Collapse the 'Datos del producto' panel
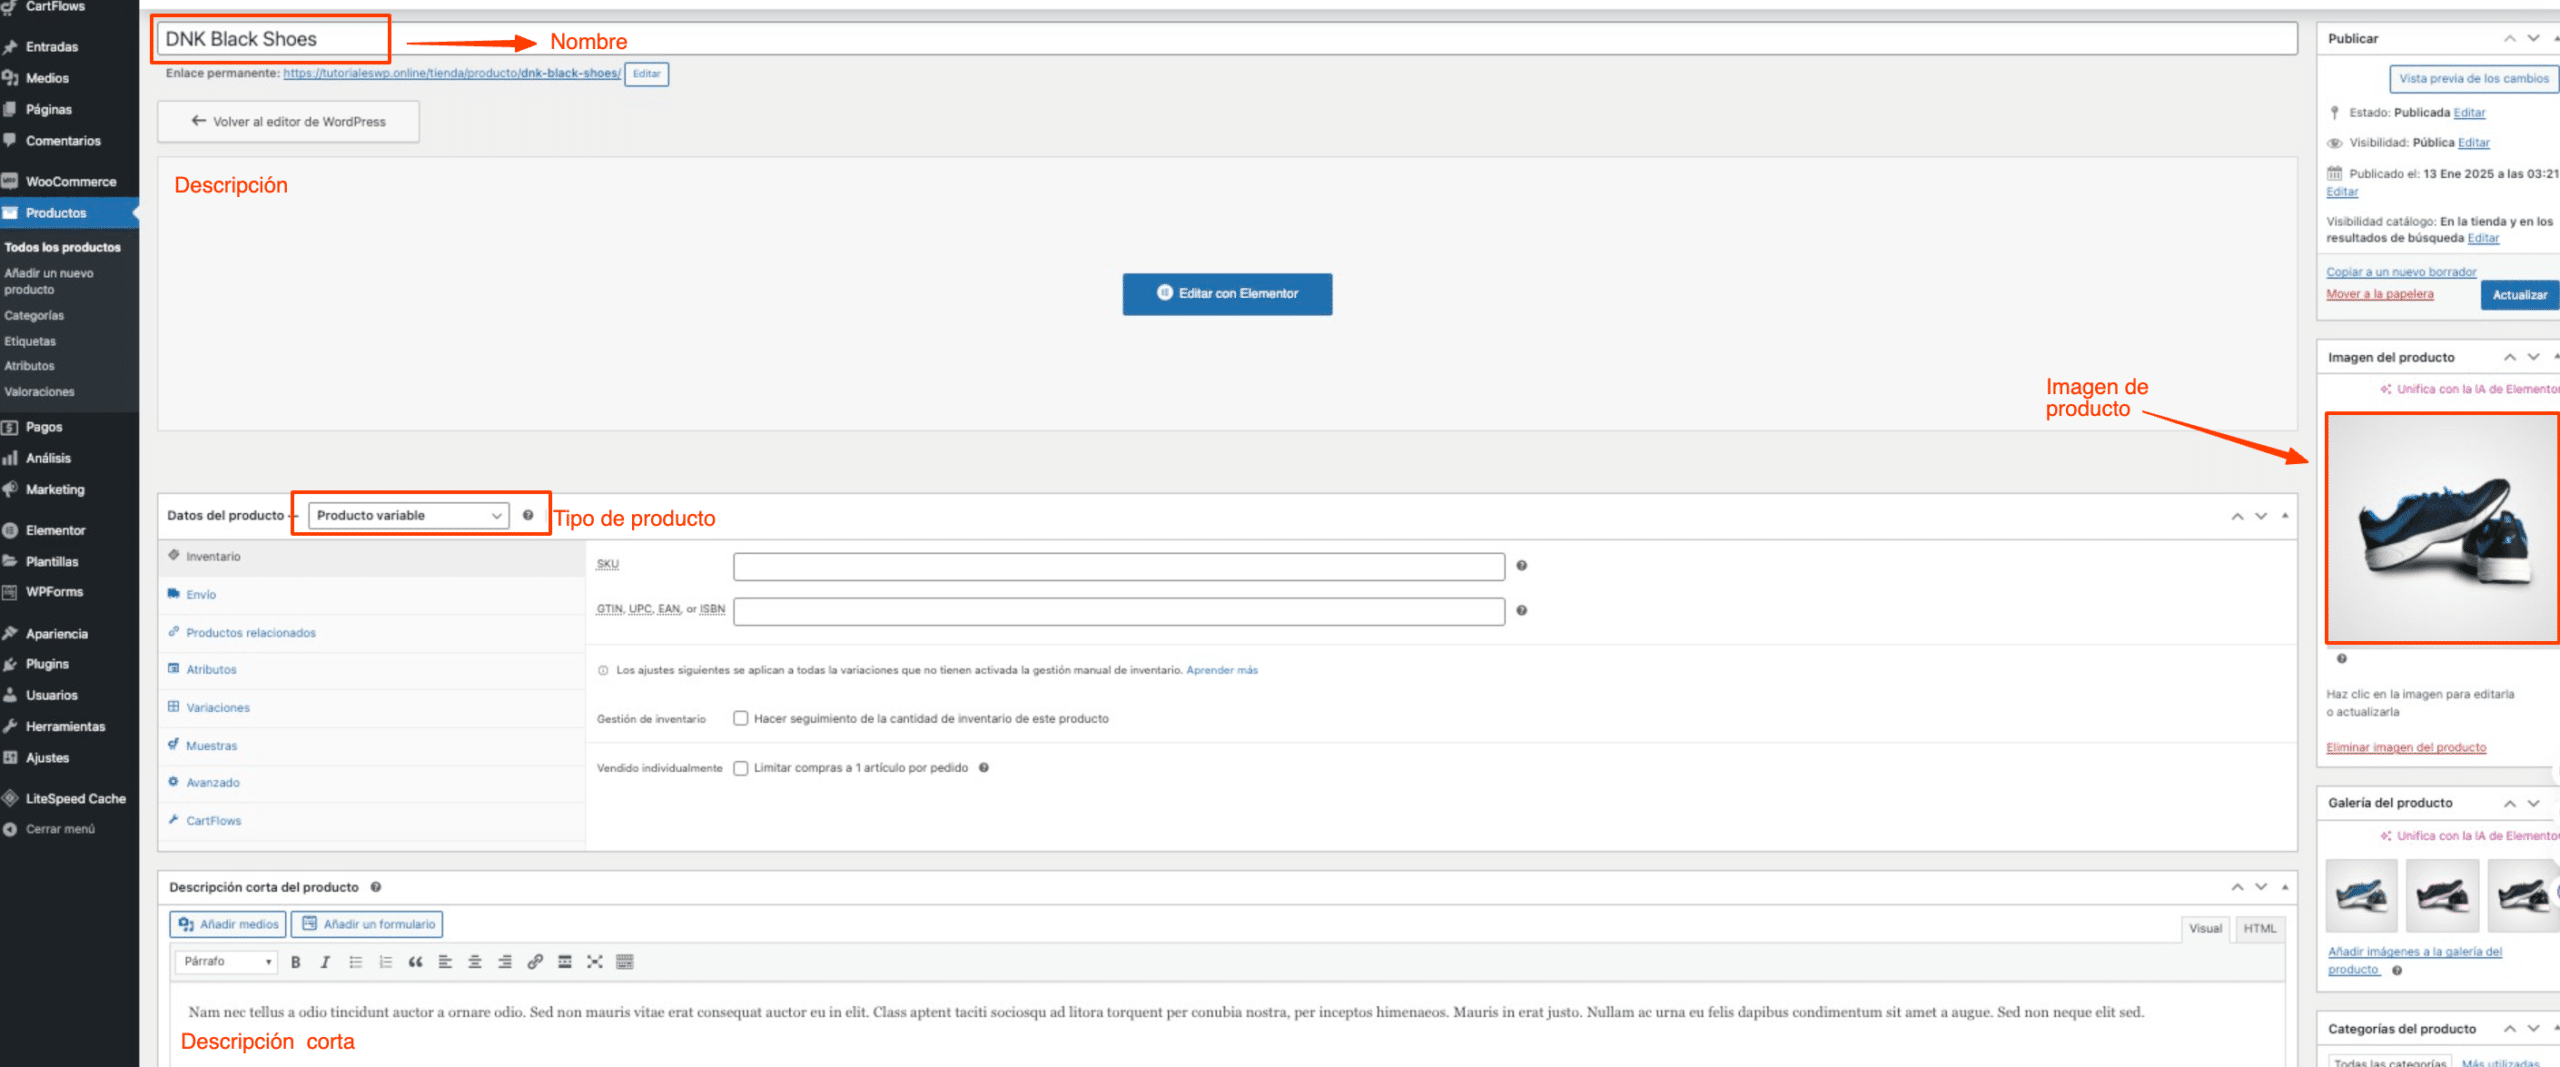The width and height of the screenshot is (2560, 1067). tap(2284, 516)
